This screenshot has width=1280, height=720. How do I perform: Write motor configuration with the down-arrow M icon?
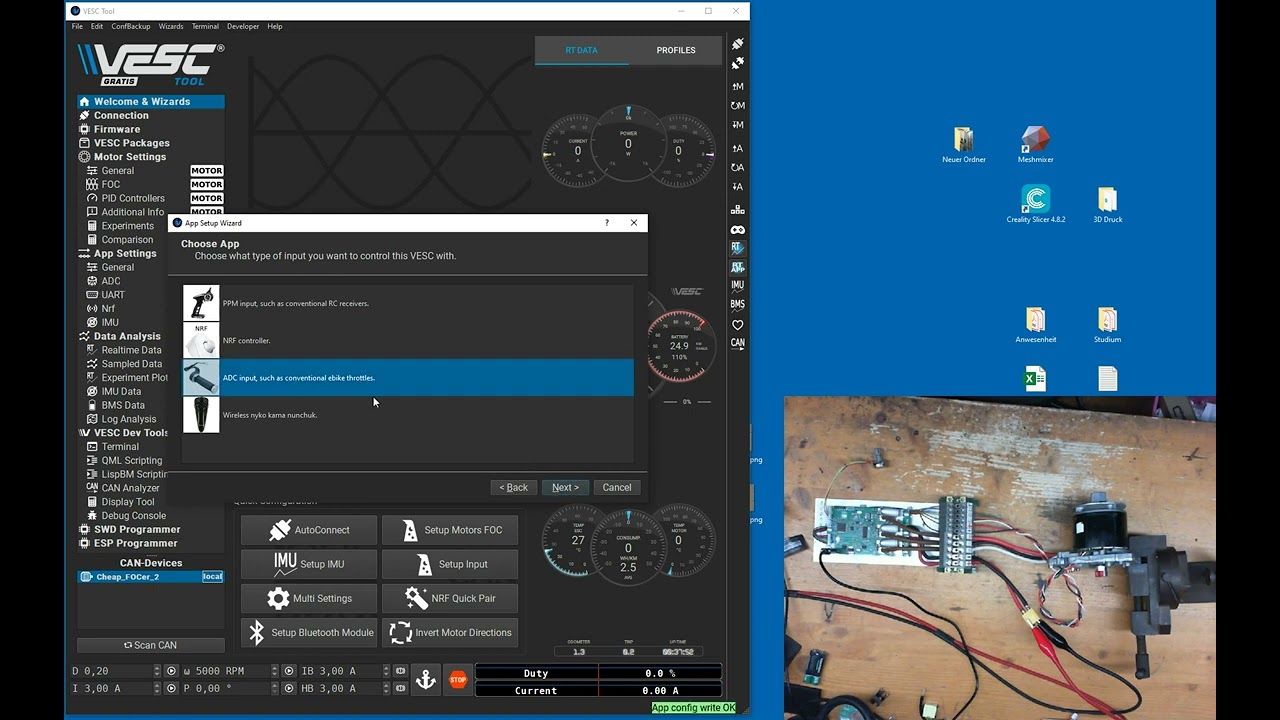738,125
